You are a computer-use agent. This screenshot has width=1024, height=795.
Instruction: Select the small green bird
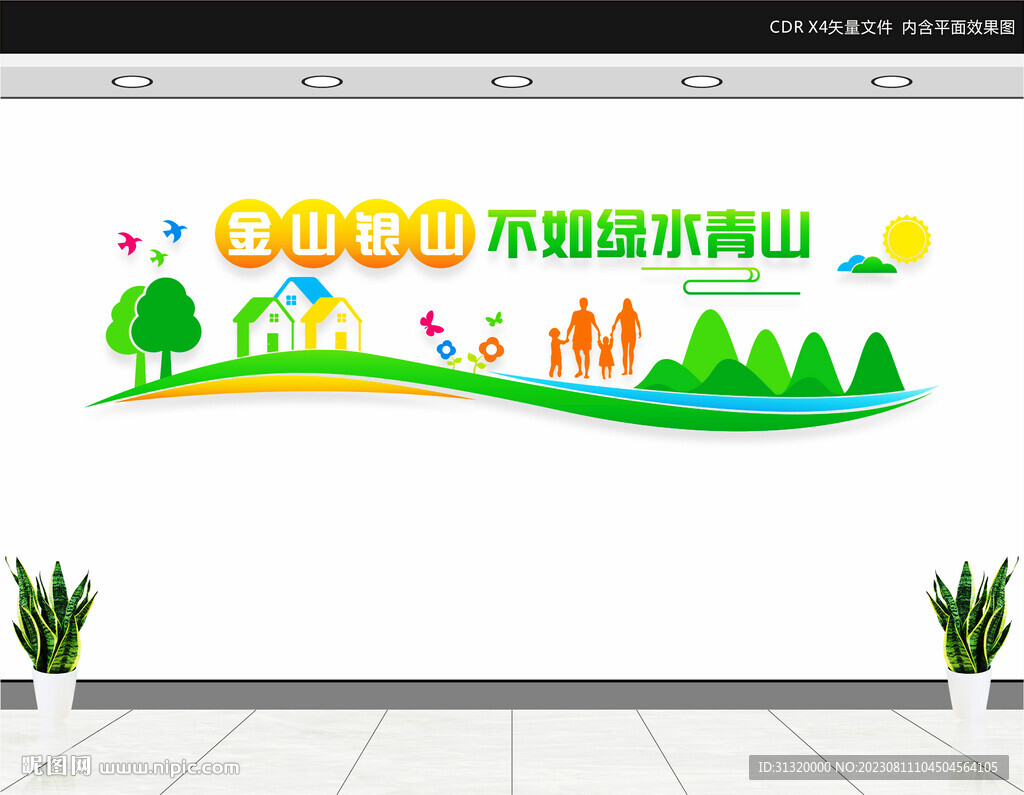pyautogui.click(x=158, y=257)
